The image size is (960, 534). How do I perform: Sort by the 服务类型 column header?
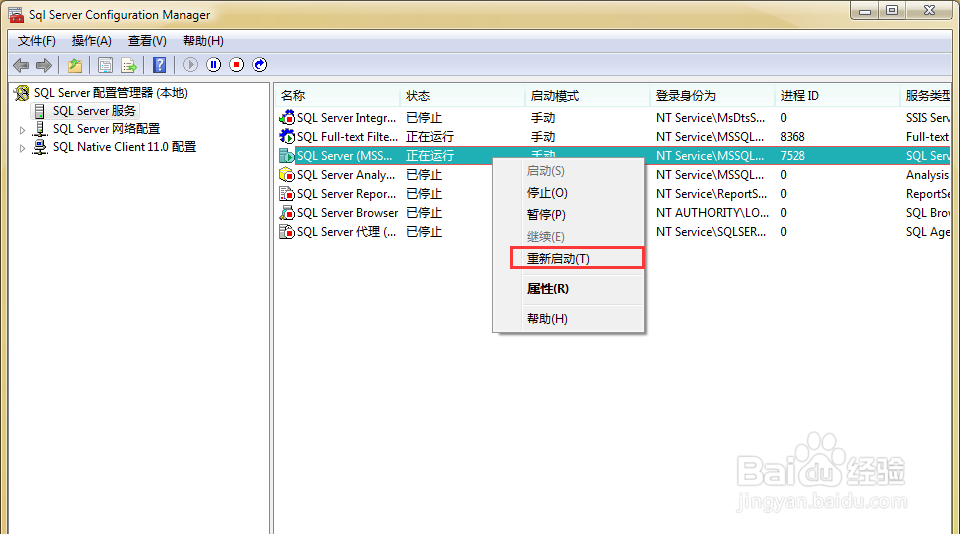pos(926,96)
